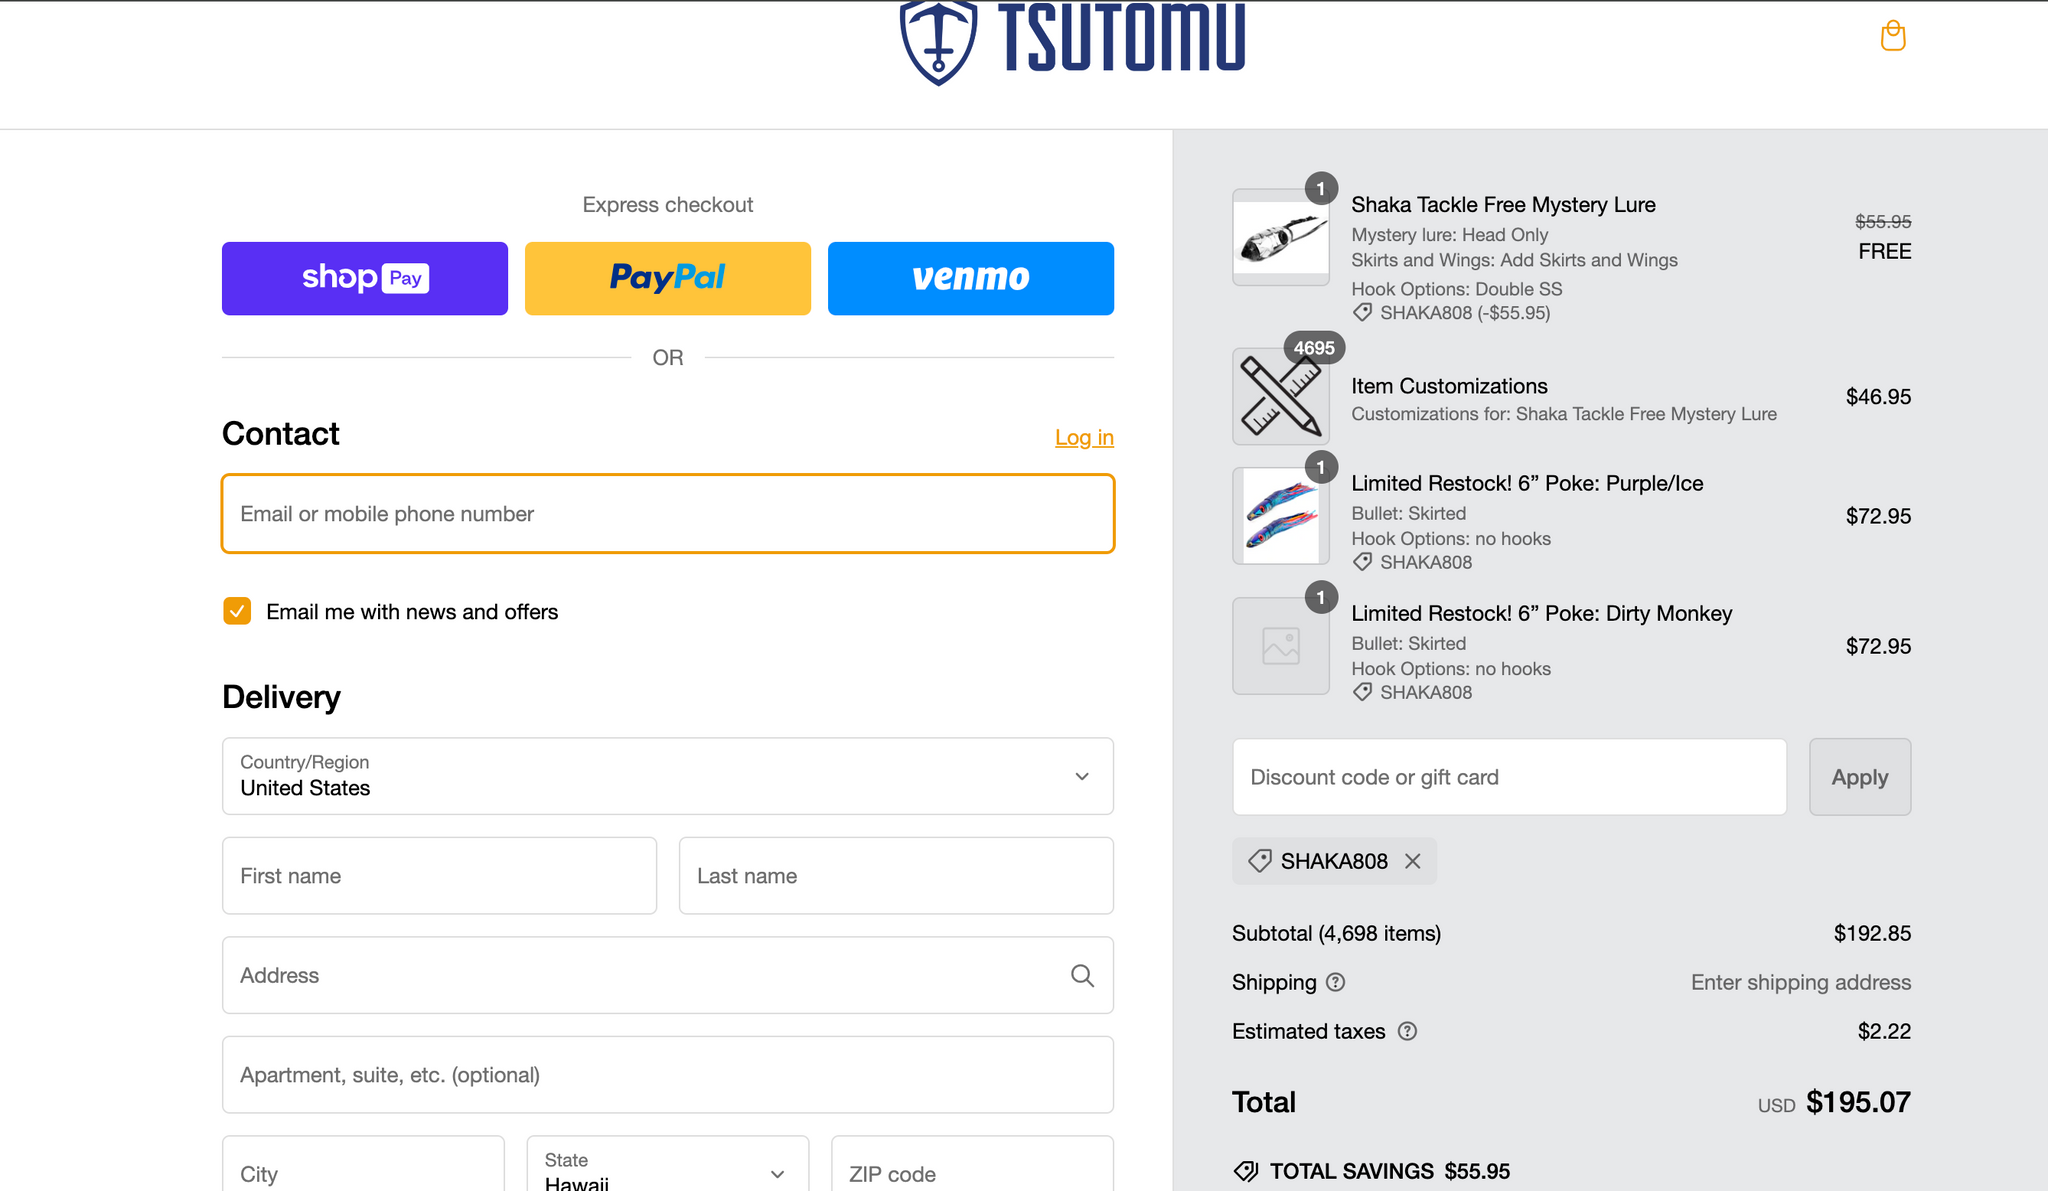The height and width of the screenshot is (1191, 2048).
Task: Choose PayPal express checkout
Action: (668, 278)
